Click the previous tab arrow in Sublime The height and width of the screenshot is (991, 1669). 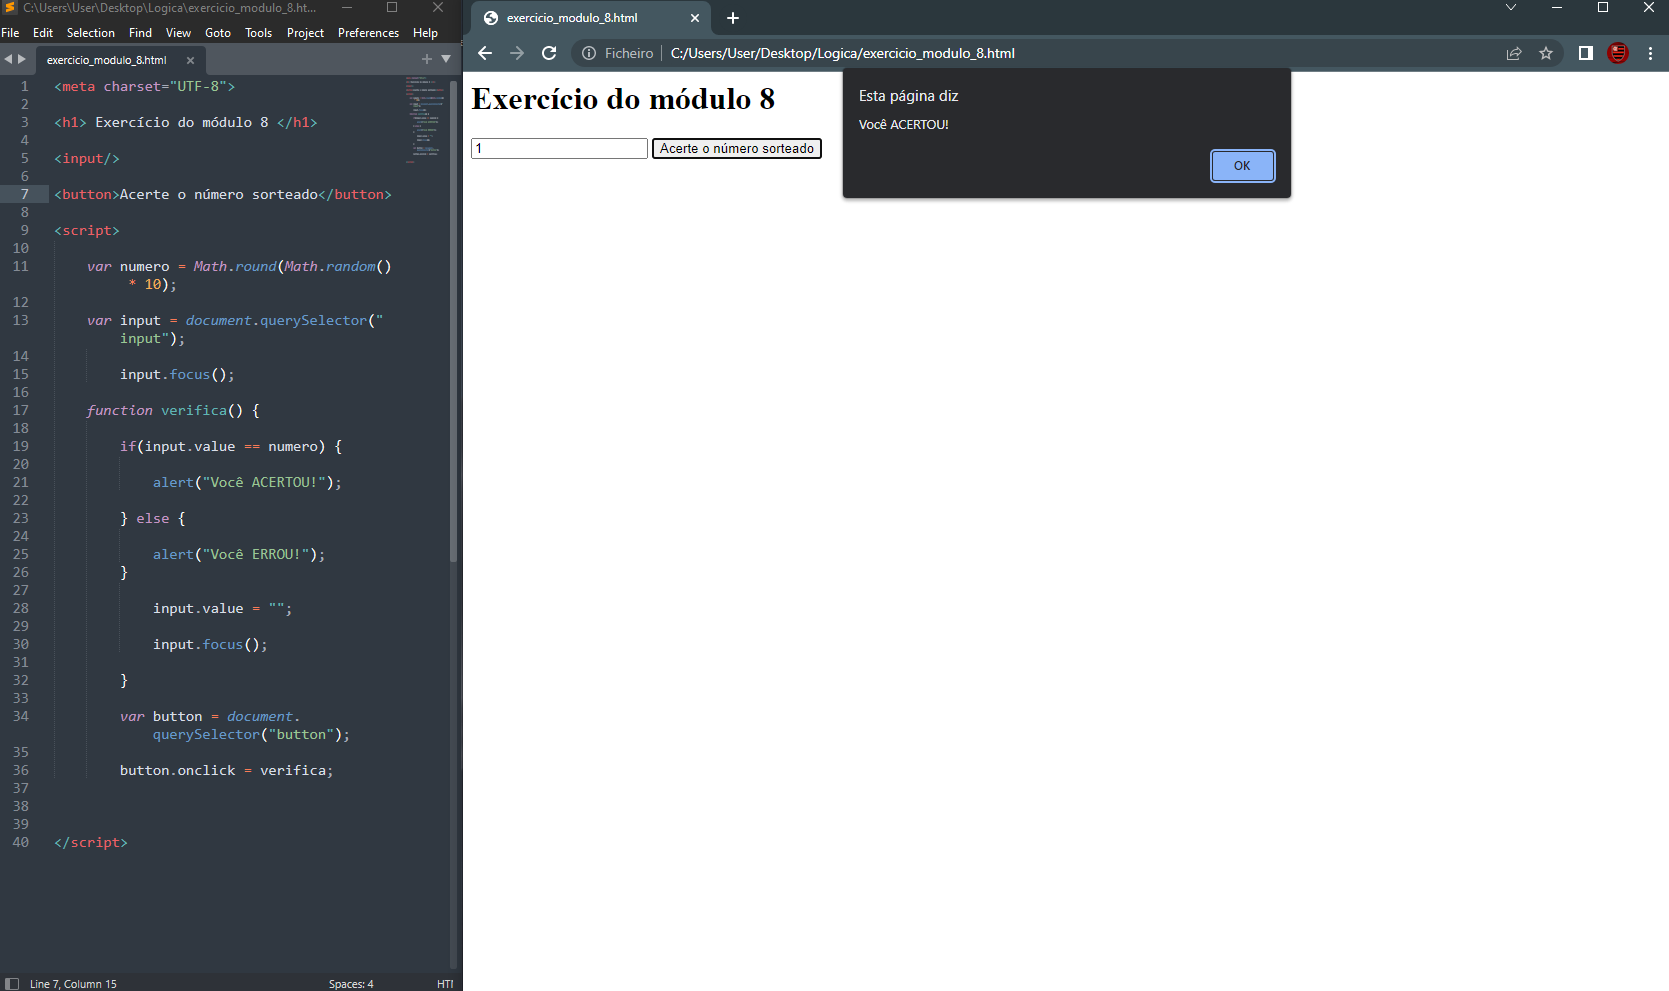pyautogui.click(x=8, y=59)
